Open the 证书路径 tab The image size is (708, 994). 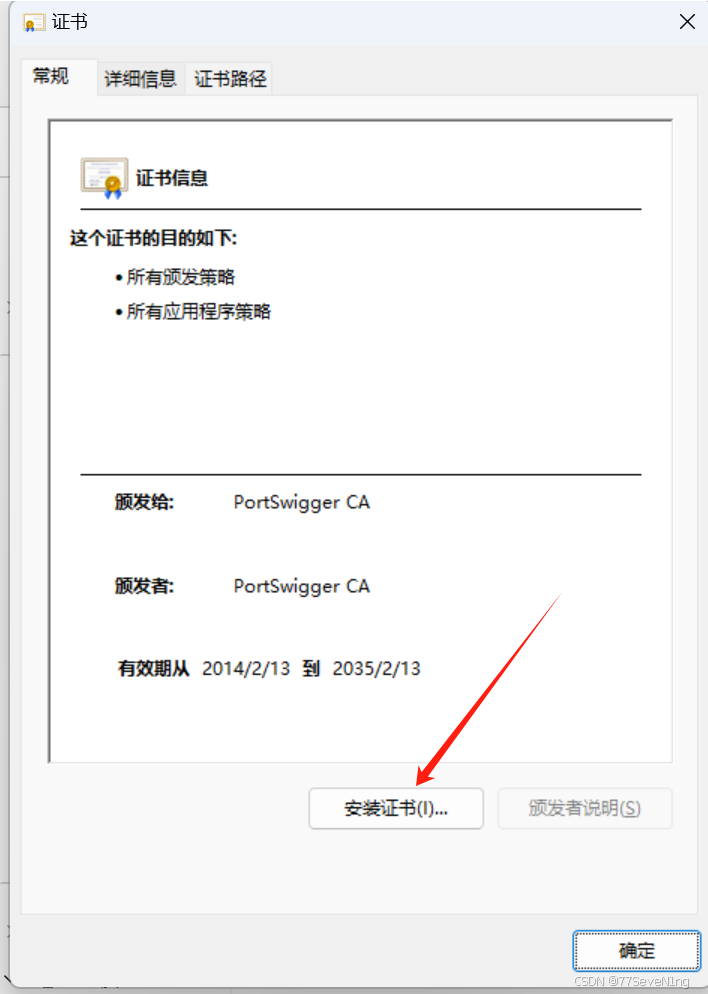coord(229,79)
